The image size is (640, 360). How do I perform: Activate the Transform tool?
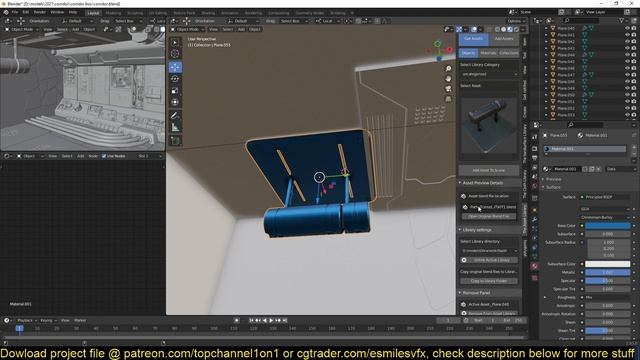coord(175,102)
